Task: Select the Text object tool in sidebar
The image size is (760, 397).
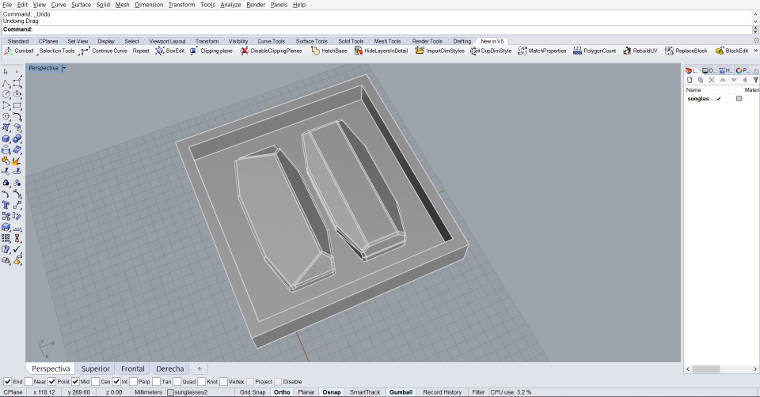Action: [x=6, y=205]
